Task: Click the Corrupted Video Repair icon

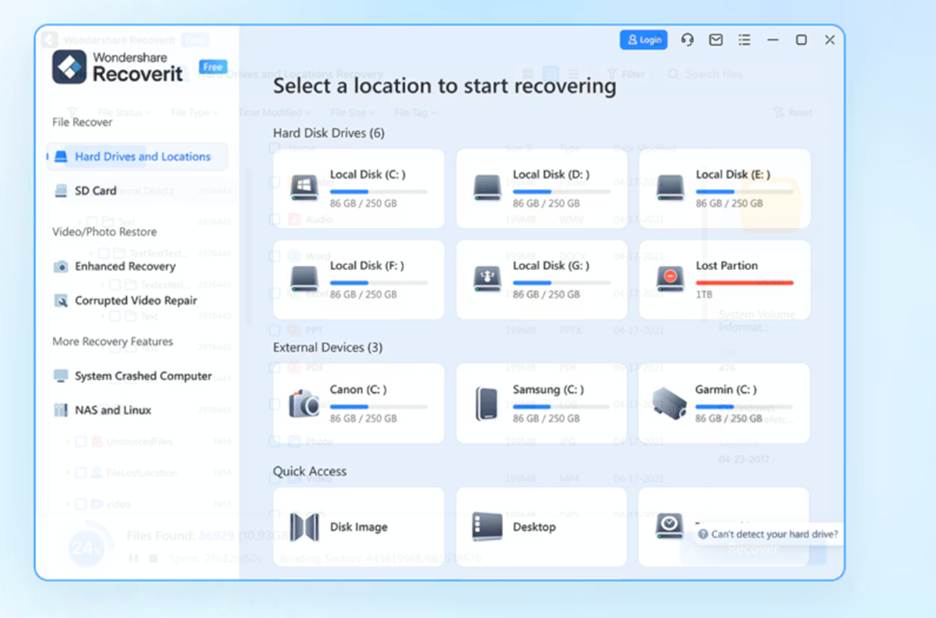Action: click(x=61, y=300)
